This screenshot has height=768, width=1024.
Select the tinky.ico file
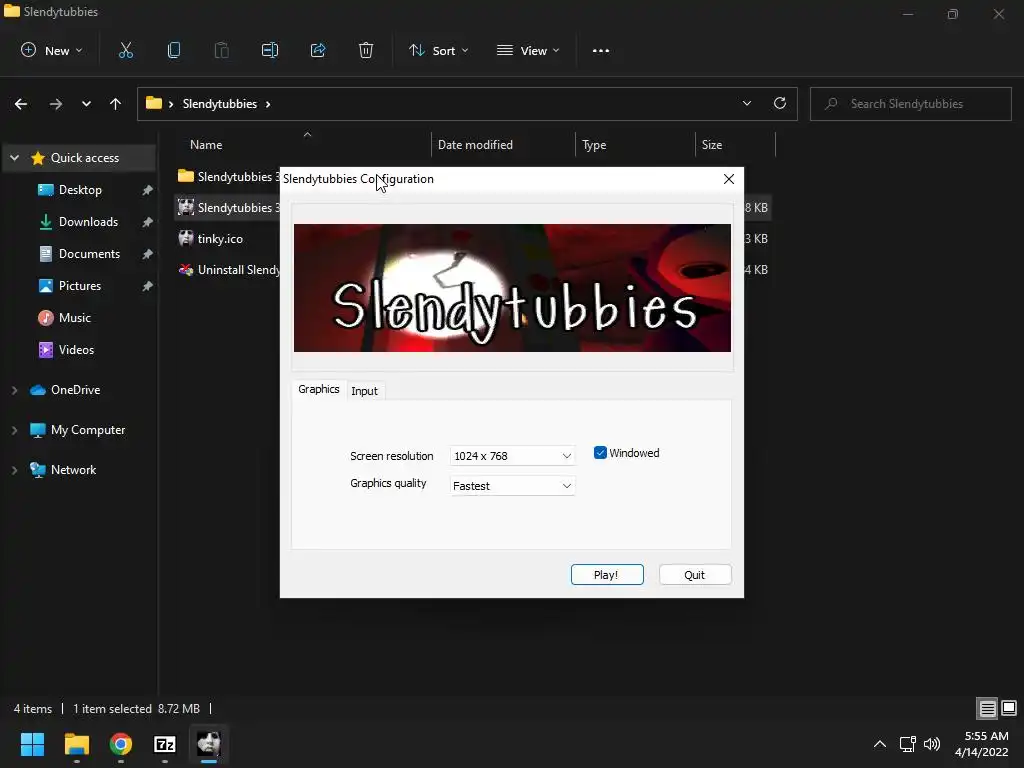[x=220, y=238]
